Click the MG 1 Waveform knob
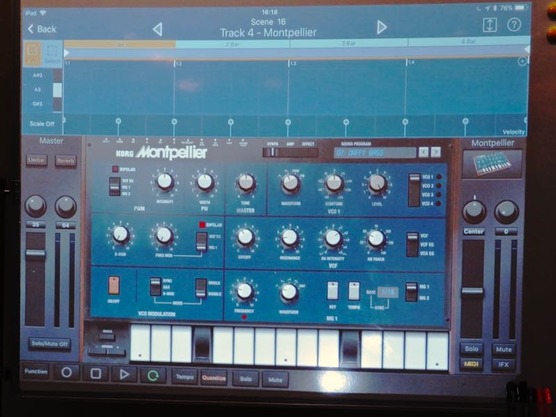Image resolution: width=556 pixels, height=417 pixels. tap(289, 292)
